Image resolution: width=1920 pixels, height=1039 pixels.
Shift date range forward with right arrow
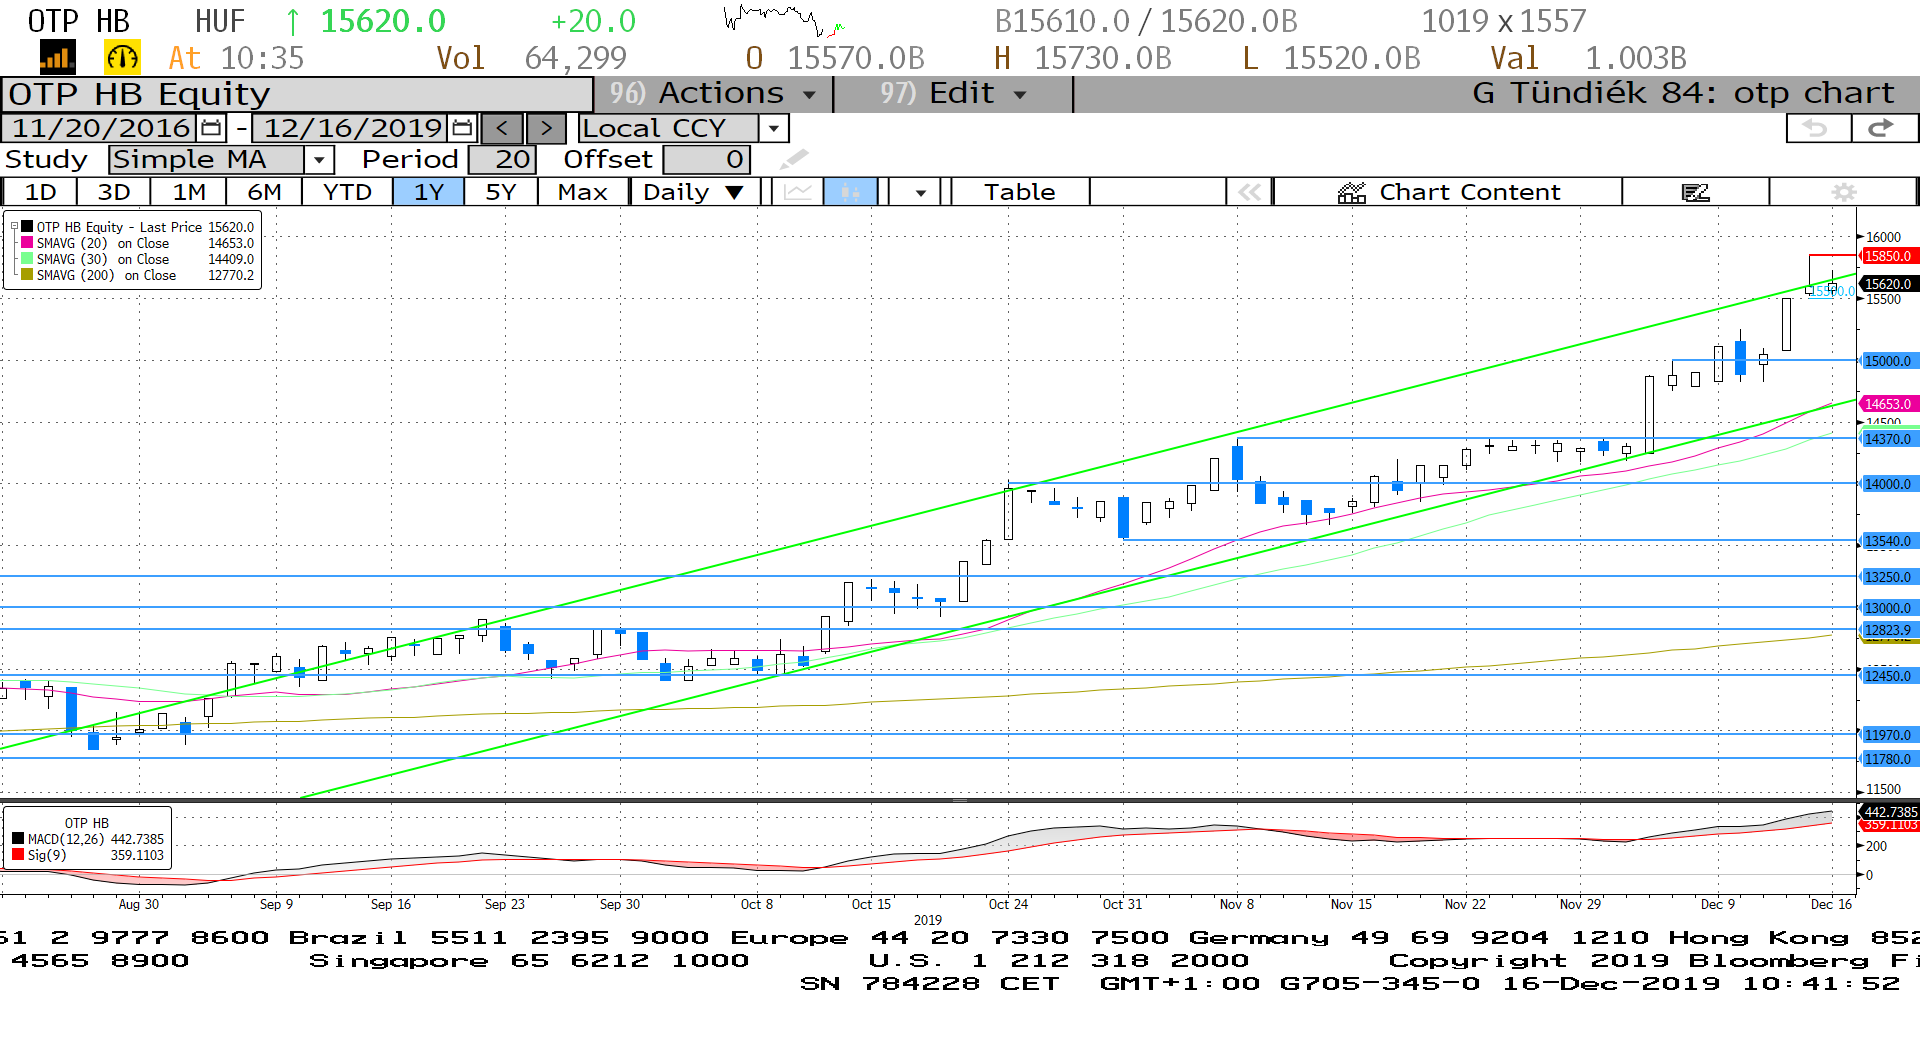click(546, 128)
